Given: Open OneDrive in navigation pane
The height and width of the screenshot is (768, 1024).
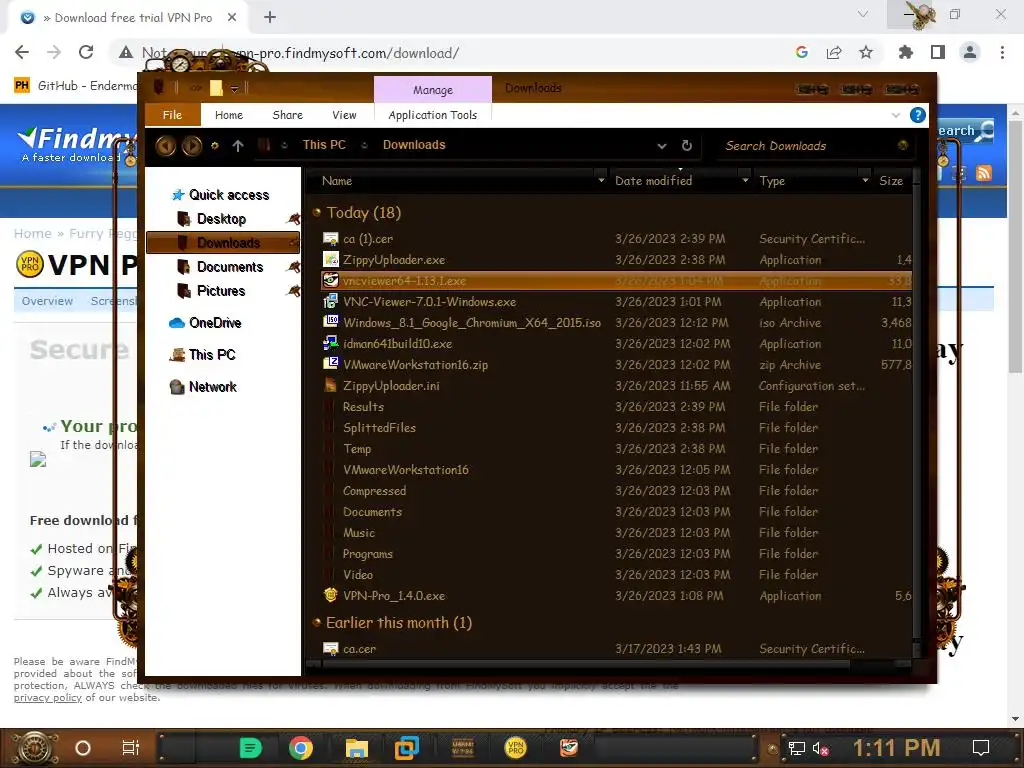Looking at the screenshot, I should pos(215,323).
